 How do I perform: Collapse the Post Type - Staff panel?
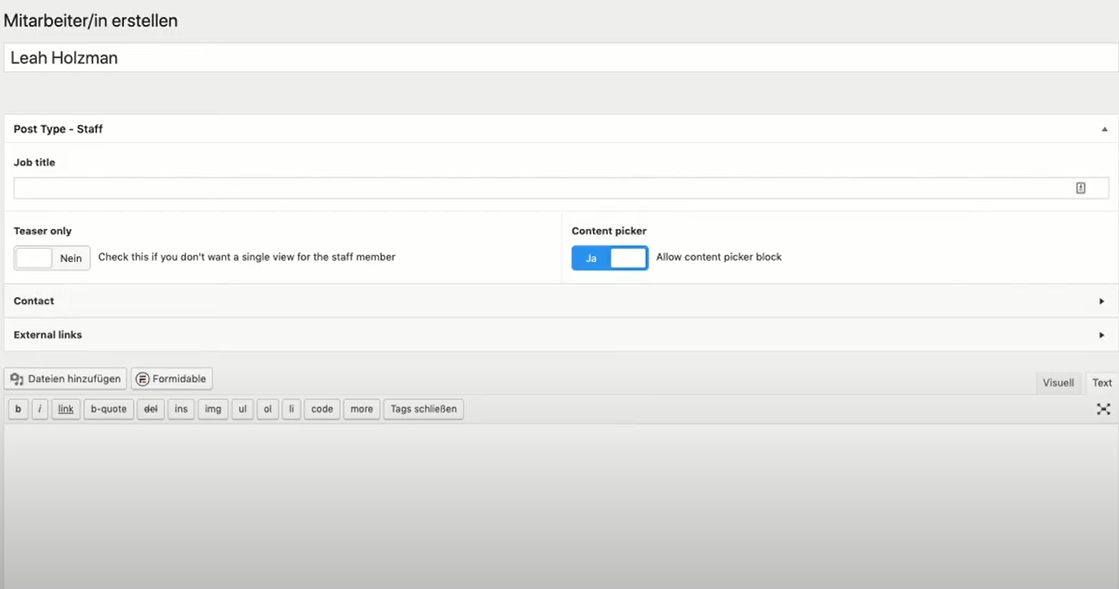1104,129
